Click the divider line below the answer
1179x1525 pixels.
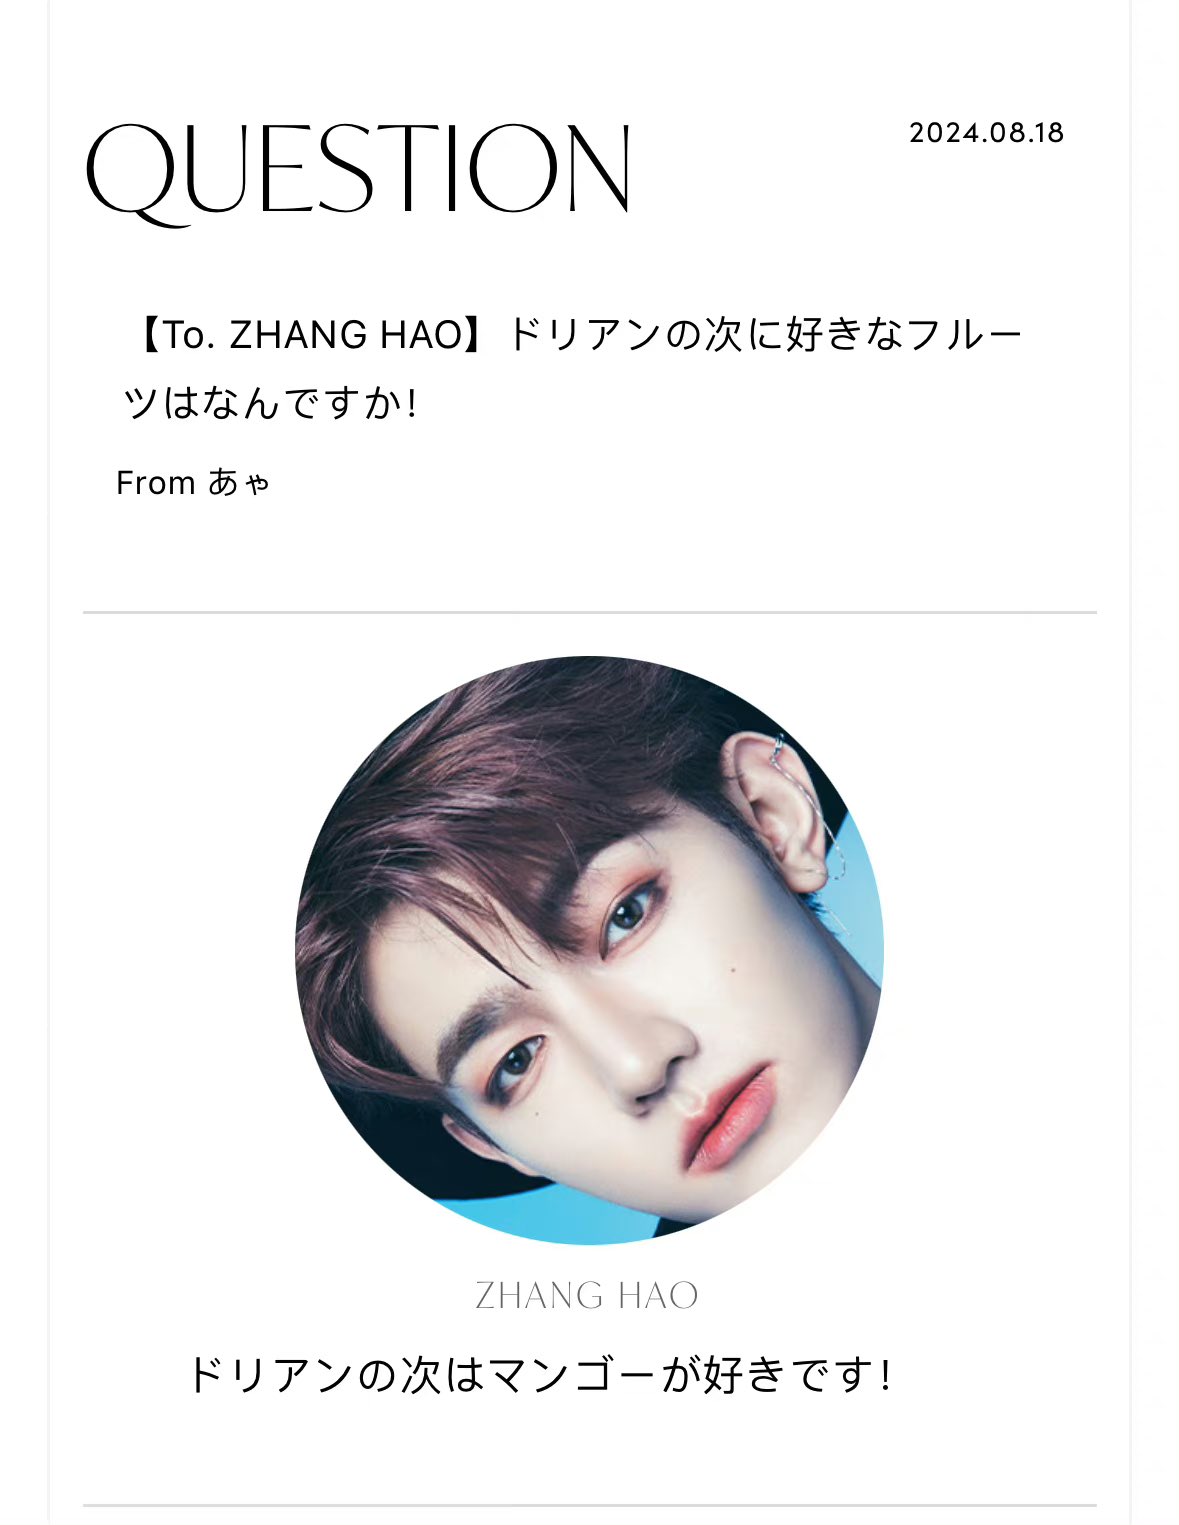[589, 1505]
